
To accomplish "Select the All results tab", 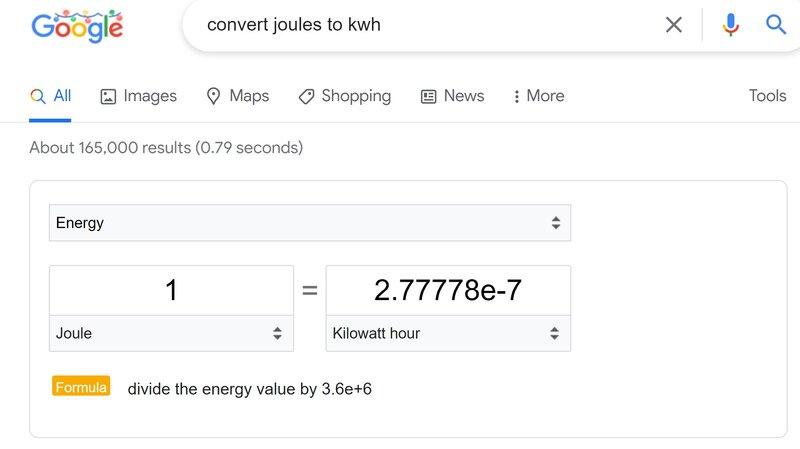I will (x=50, y=96).
